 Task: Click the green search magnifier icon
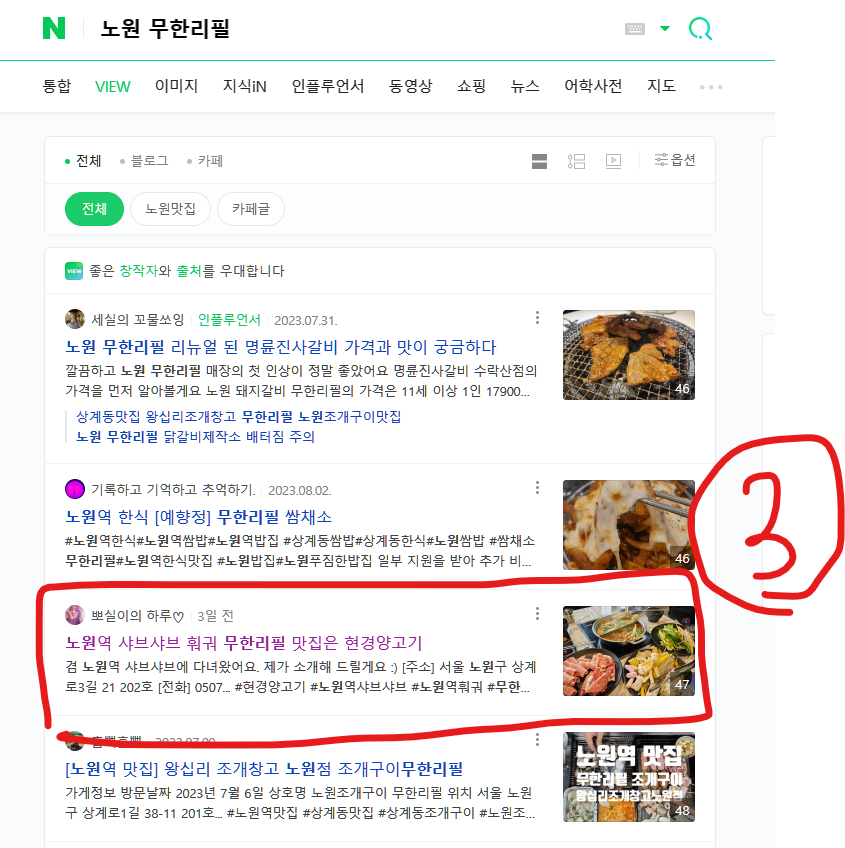(x=700, y=29)
